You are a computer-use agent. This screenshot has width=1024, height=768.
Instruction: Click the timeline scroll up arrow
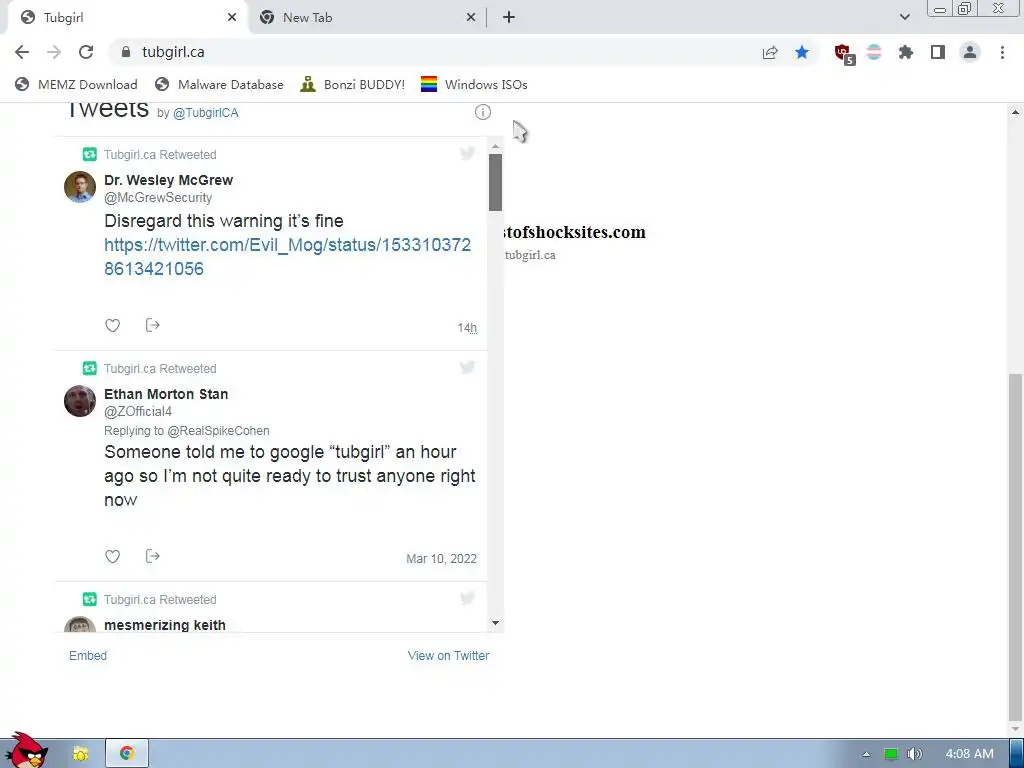495,146
